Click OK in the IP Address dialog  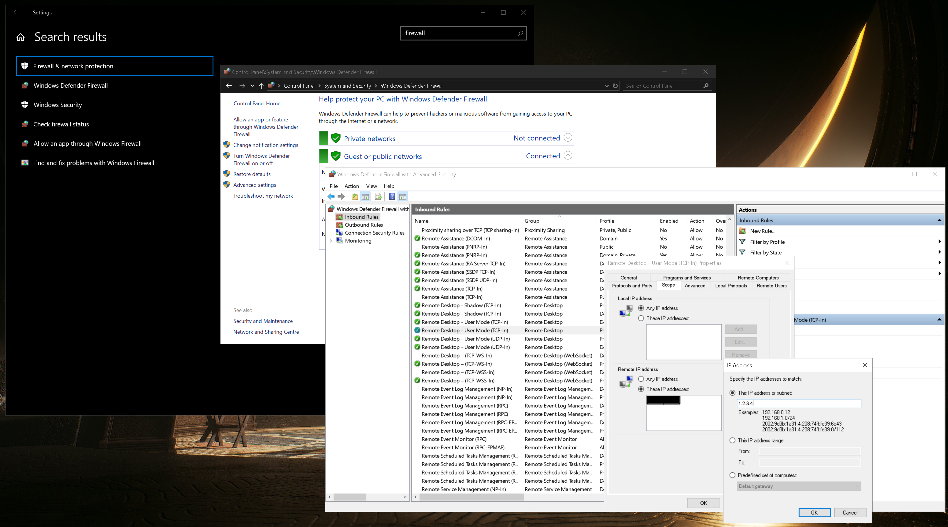click(814, 511)
